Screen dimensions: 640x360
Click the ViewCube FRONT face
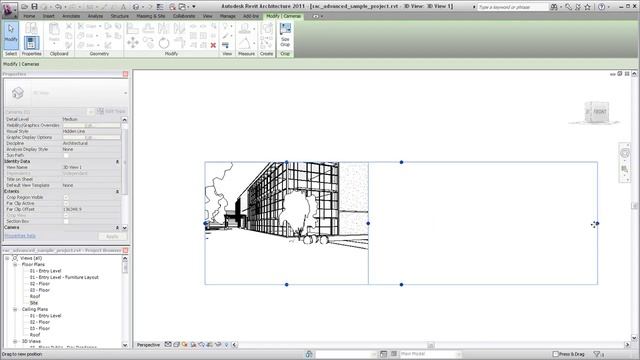coord(600,111)
